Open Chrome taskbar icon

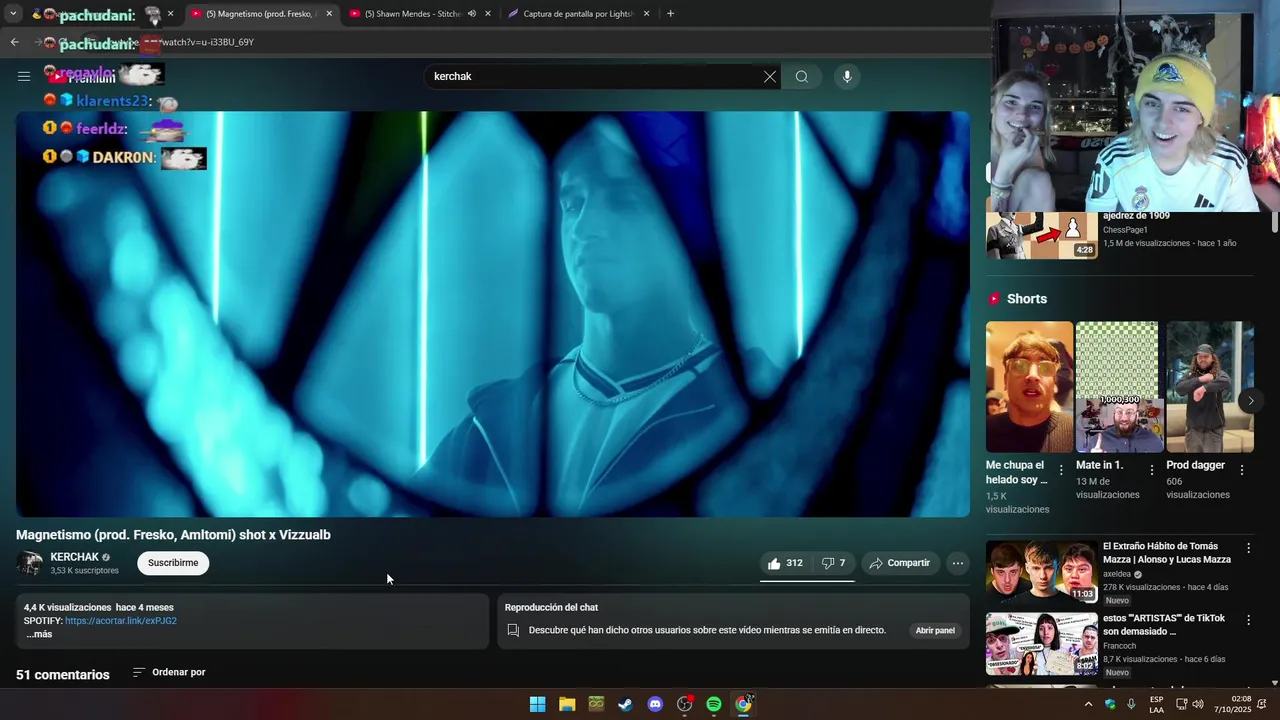coord(743,704)
